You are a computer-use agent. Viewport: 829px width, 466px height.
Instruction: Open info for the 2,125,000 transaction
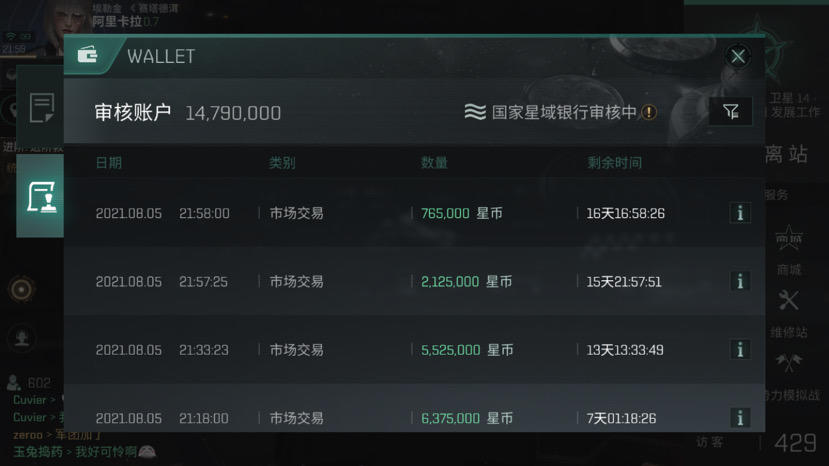point(740,281)
